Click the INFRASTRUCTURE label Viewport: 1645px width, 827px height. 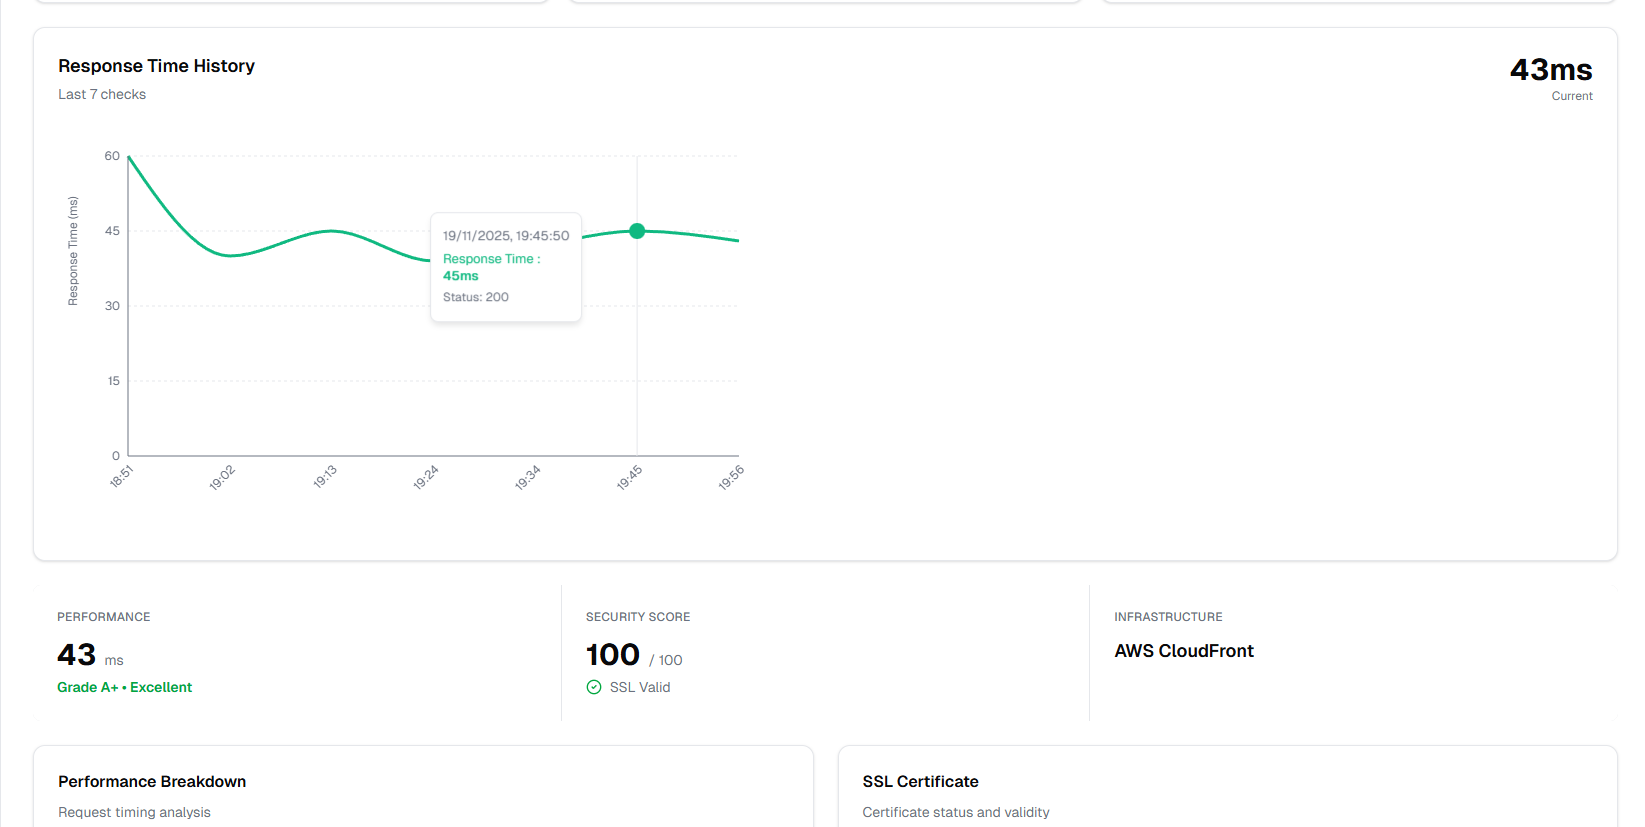coord(1168,617)
